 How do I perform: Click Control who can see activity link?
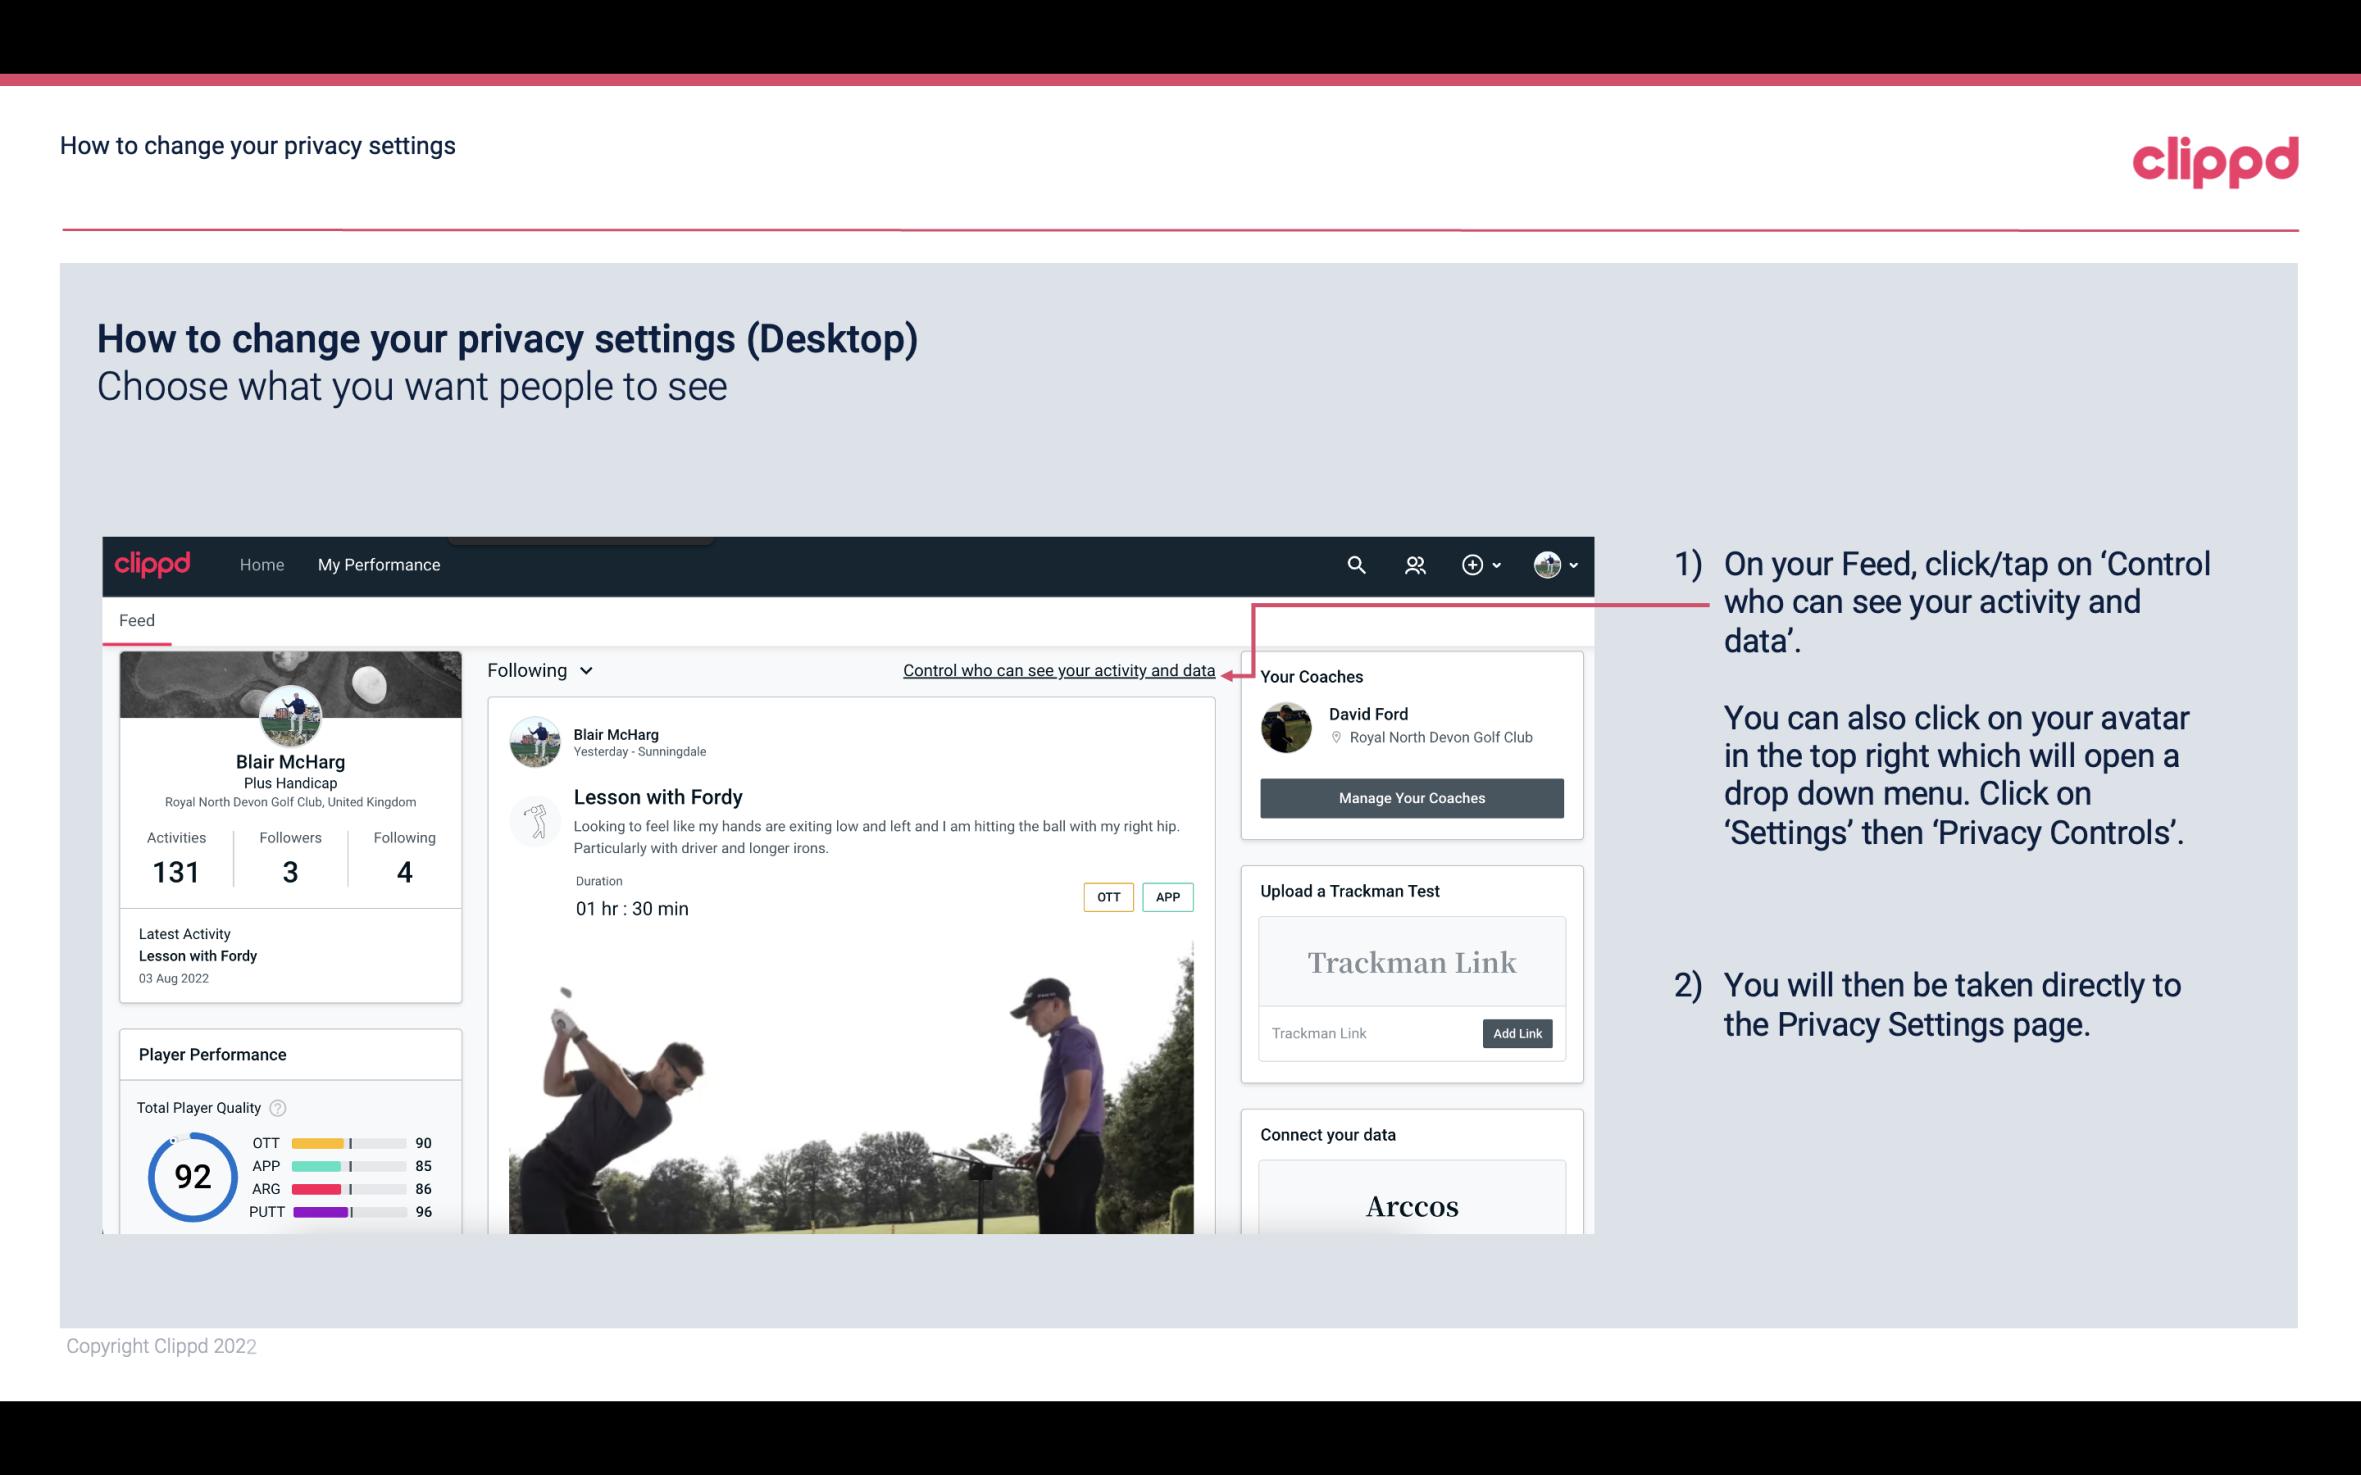1058,670
